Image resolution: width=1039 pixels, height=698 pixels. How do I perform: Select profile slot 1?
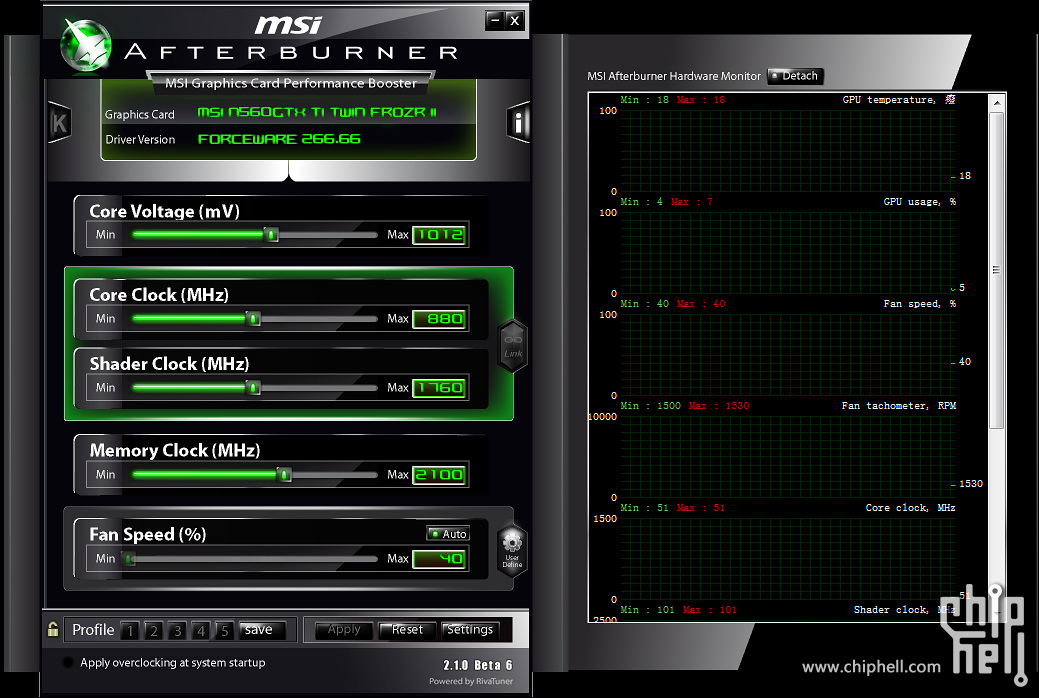[x=130, y=630]
